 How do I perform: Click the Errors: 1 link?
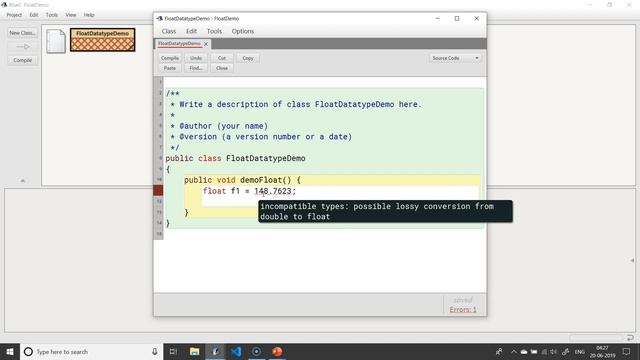[x=463, y=309]
